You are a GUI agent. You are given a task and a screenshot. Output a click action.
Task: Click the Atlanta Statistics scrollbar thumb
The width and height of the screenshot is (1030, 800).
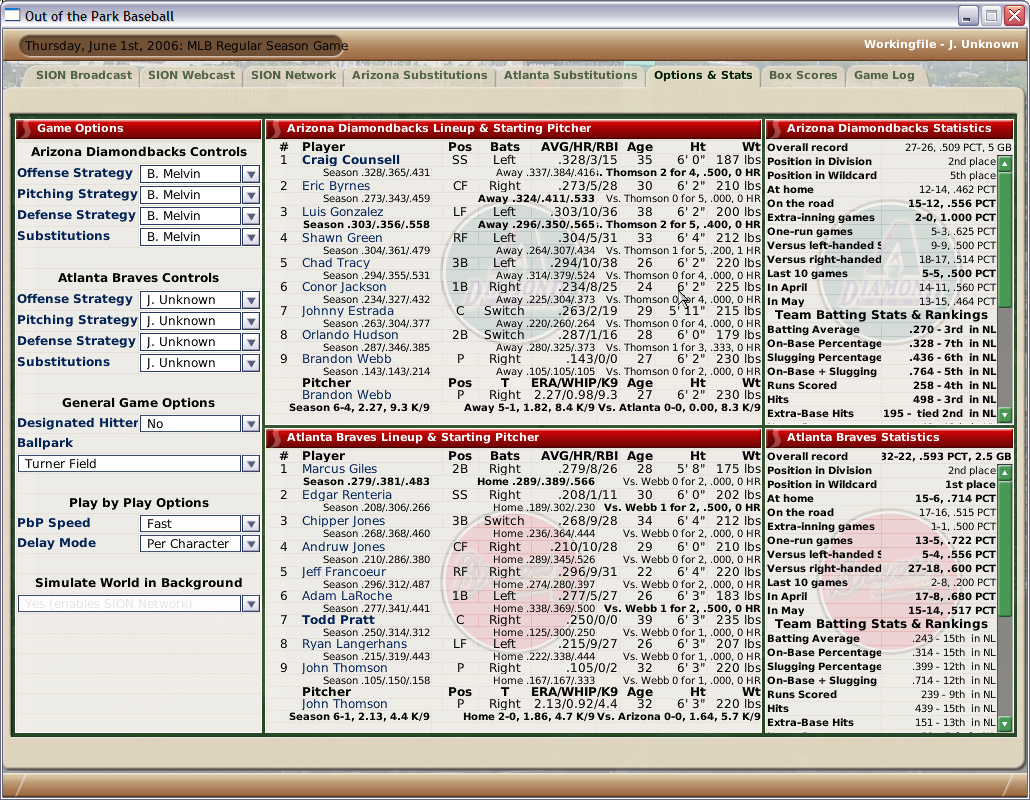pos(1005,548)
